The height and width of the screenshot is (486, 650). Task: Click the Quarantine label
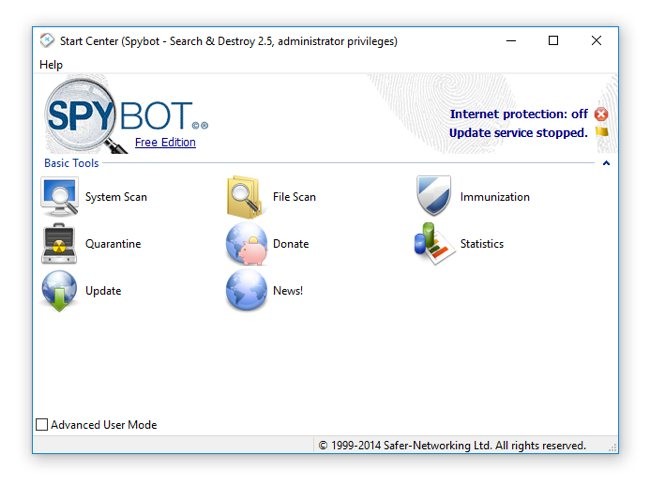pos(113,244)
